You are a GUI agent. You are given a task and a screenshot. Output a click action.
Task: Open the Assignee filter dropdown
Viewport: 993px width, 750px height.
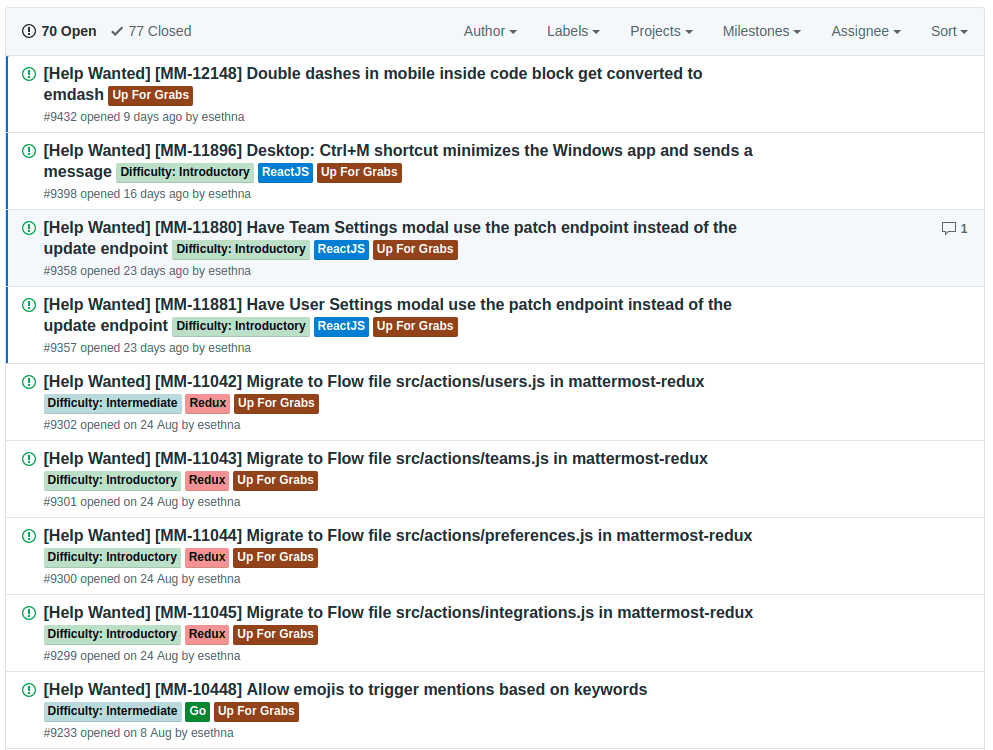pyautogui.click(x=865, y=31)
